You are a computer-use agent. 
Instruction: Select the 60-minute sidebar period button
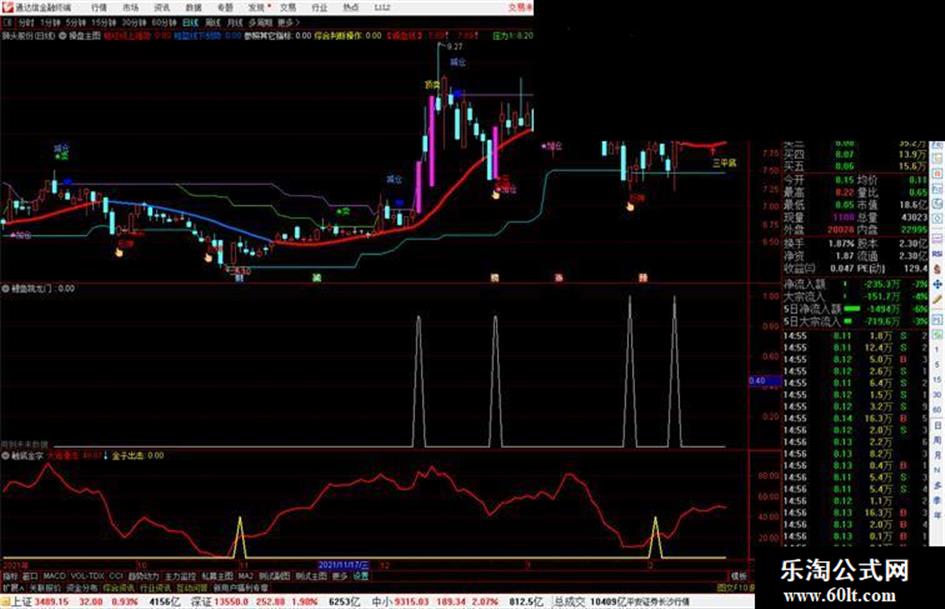point(937,410)
